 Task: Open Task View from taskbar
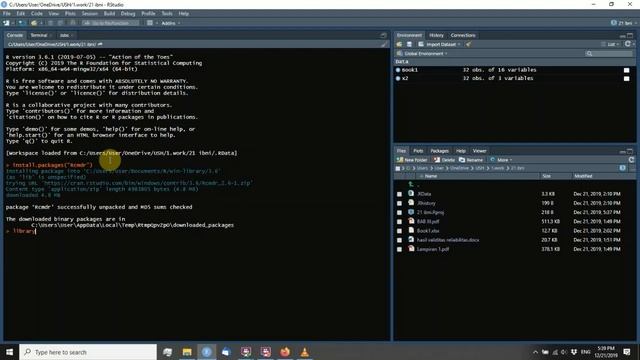coord(167,352)
